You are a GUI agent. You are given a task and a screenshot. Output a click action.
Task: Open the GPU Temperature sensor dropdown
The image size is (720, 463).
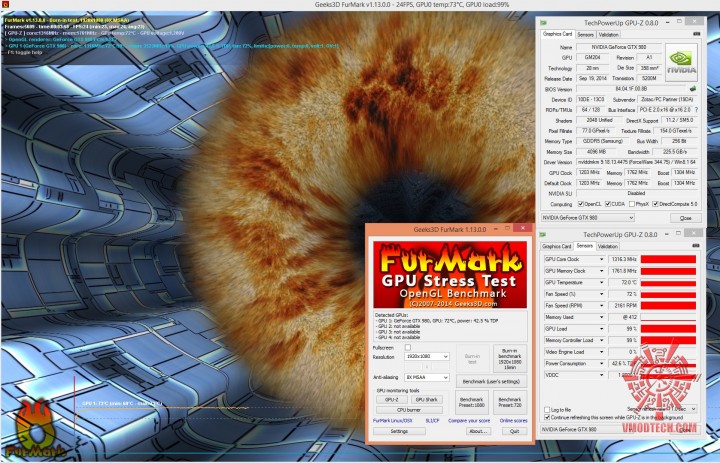point(602,282)
